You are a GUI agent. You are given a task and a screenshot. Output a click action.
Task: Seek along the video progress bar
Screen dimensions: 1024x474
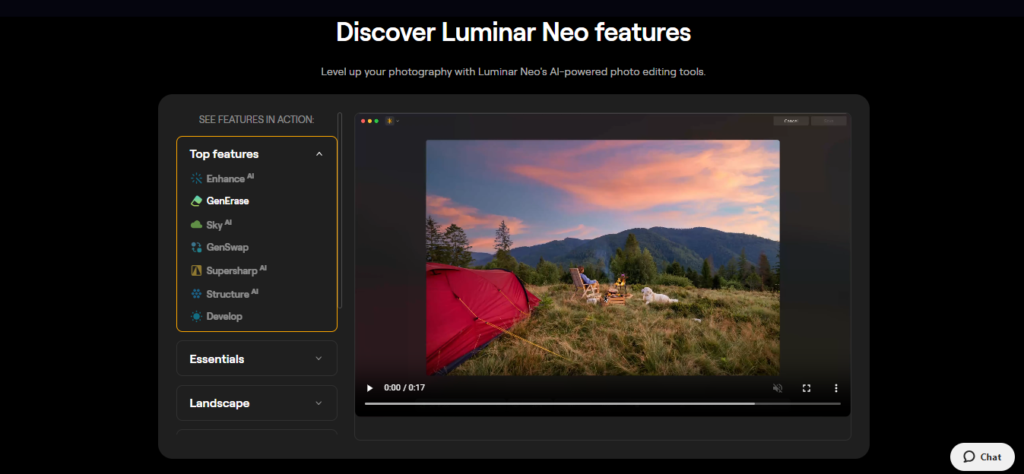602,403
